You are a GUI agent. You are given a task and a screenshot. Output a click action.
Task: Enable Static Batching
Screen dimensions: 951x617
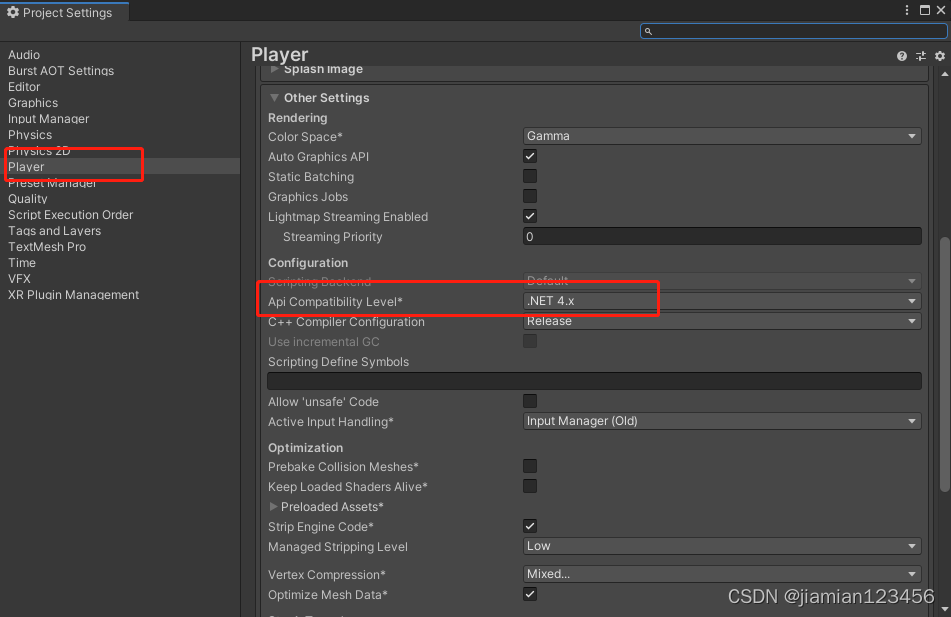point(529,176)
